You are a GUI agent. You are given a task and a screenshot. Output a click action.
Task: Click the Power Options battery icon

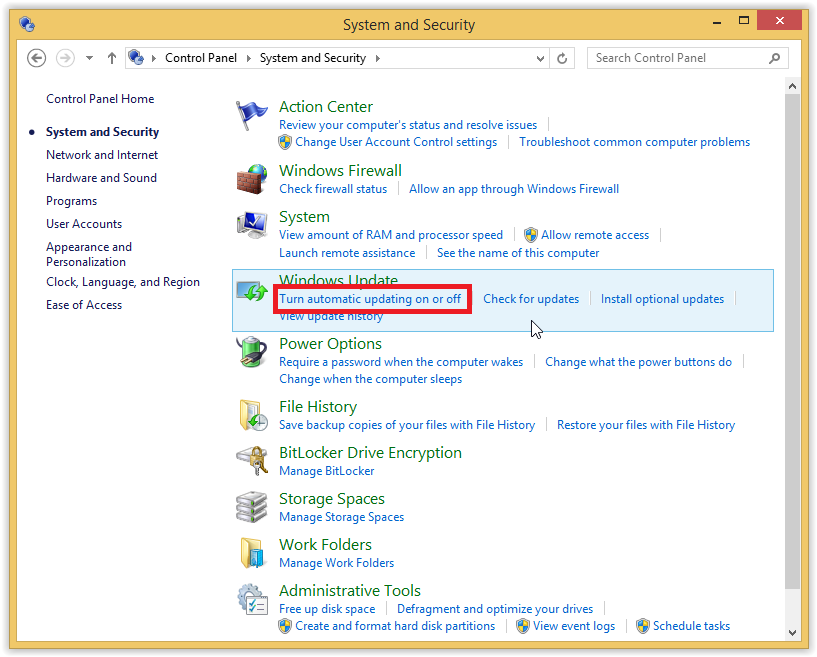pyautogui.click(x=252, y=352)
